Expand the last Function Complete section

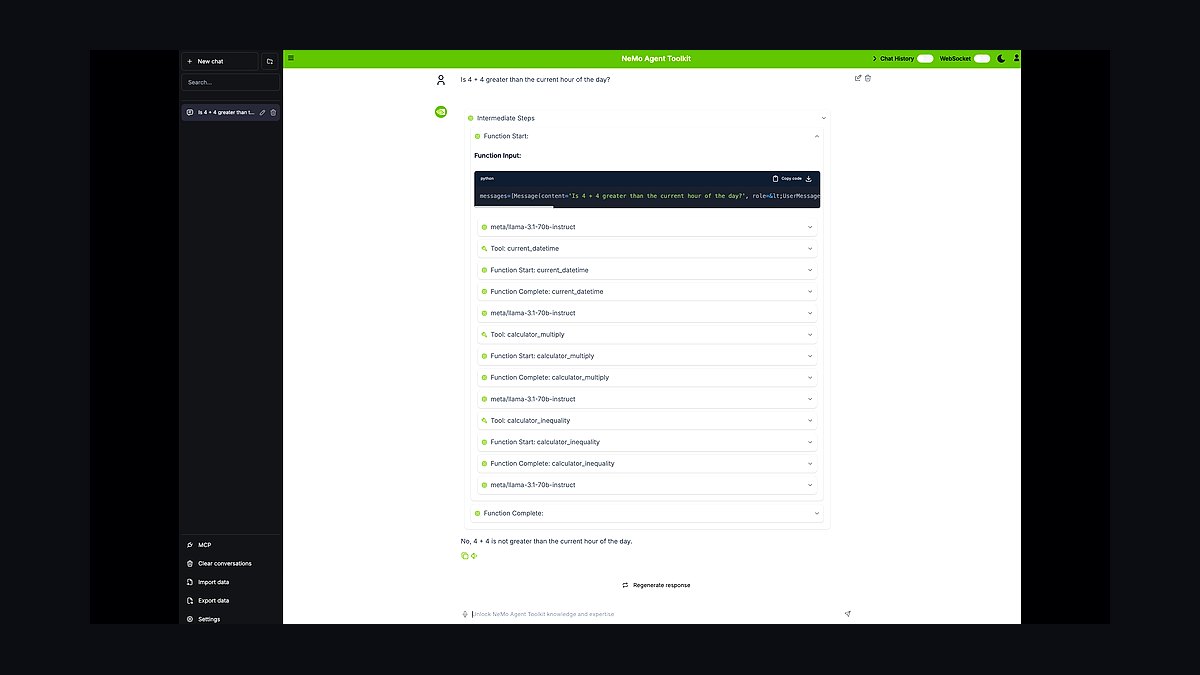pyautogui.click(x=647, y=513)
